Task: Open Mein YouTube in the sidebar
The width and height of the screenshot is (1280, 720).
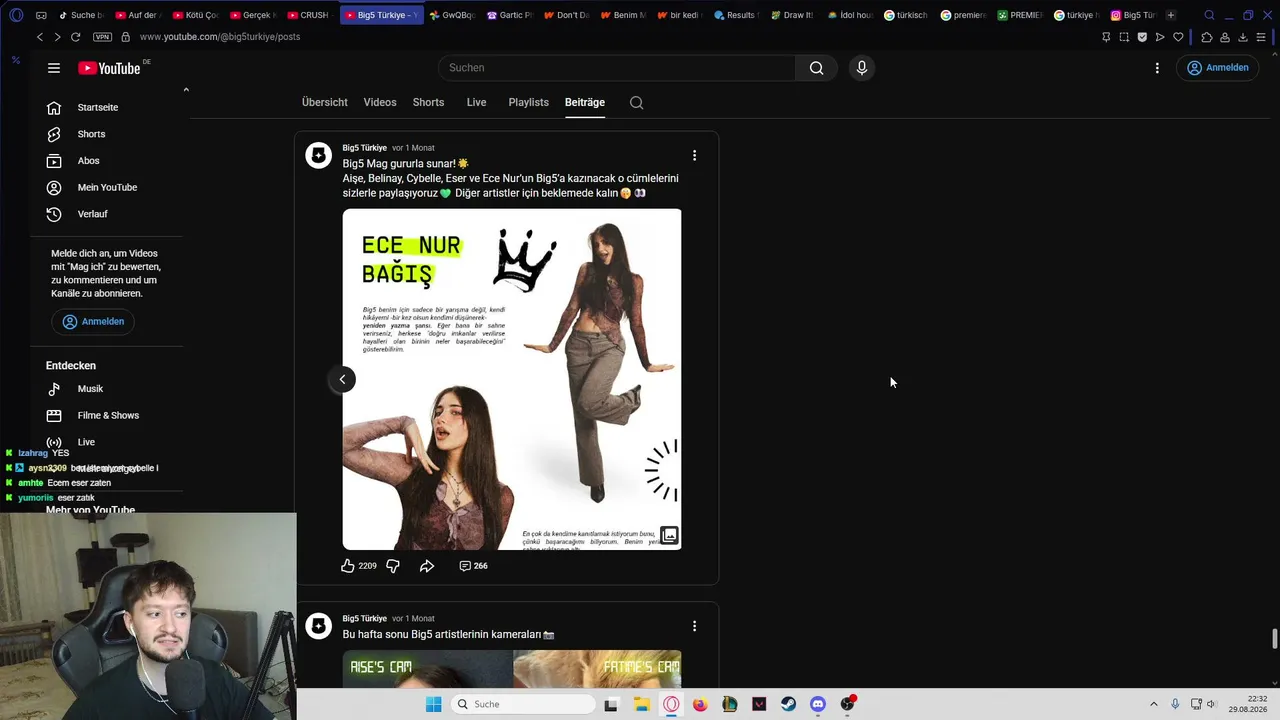Action: pyautogui.click(x=107, y=187)
